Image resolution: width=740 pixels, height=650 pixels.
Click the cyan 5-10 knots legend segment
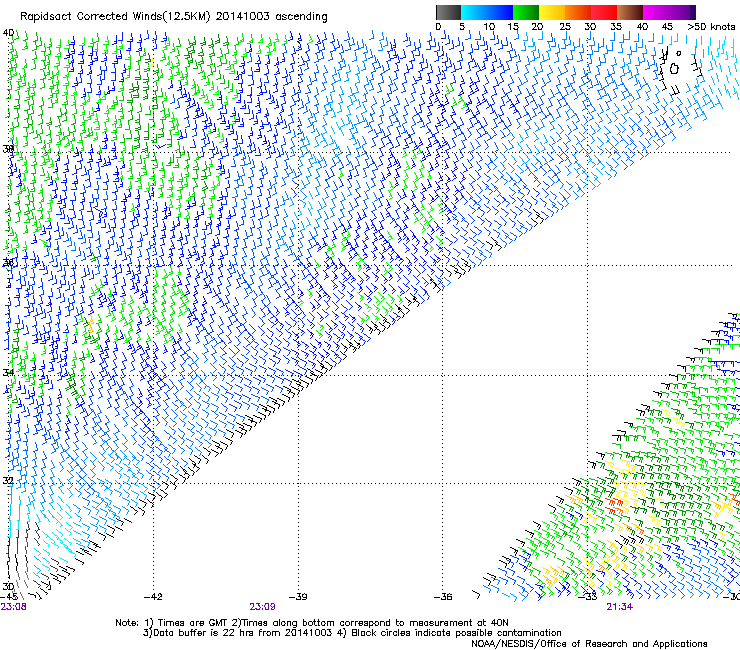click(474, 12)
